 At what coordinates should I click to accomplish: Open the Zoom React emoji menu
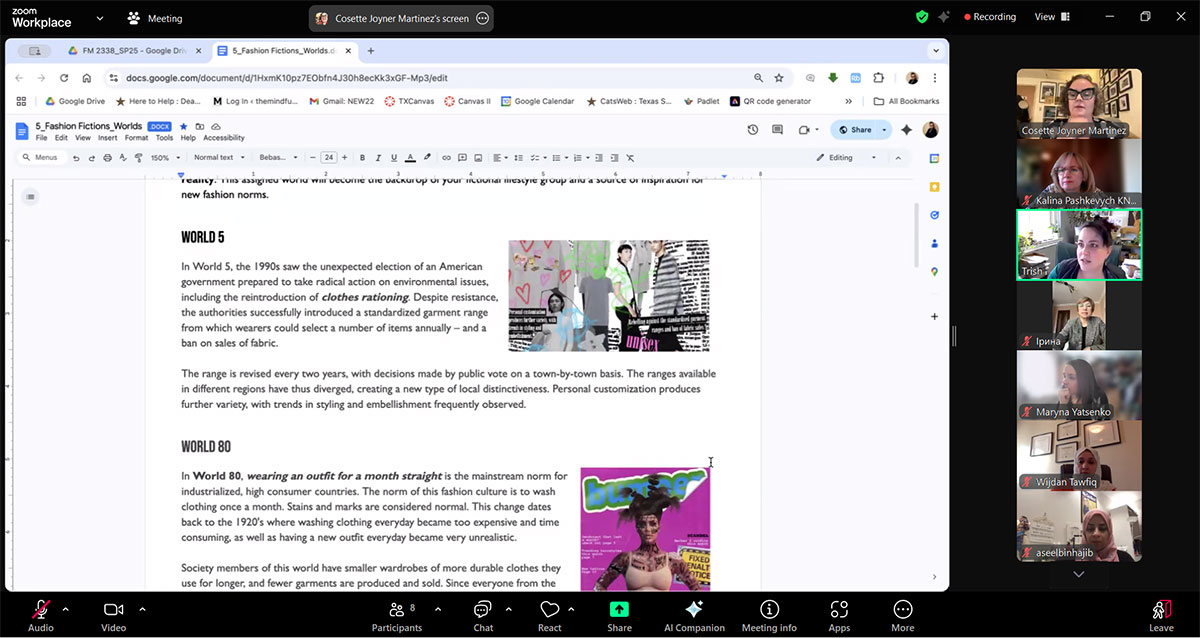[x=549, y=614]
